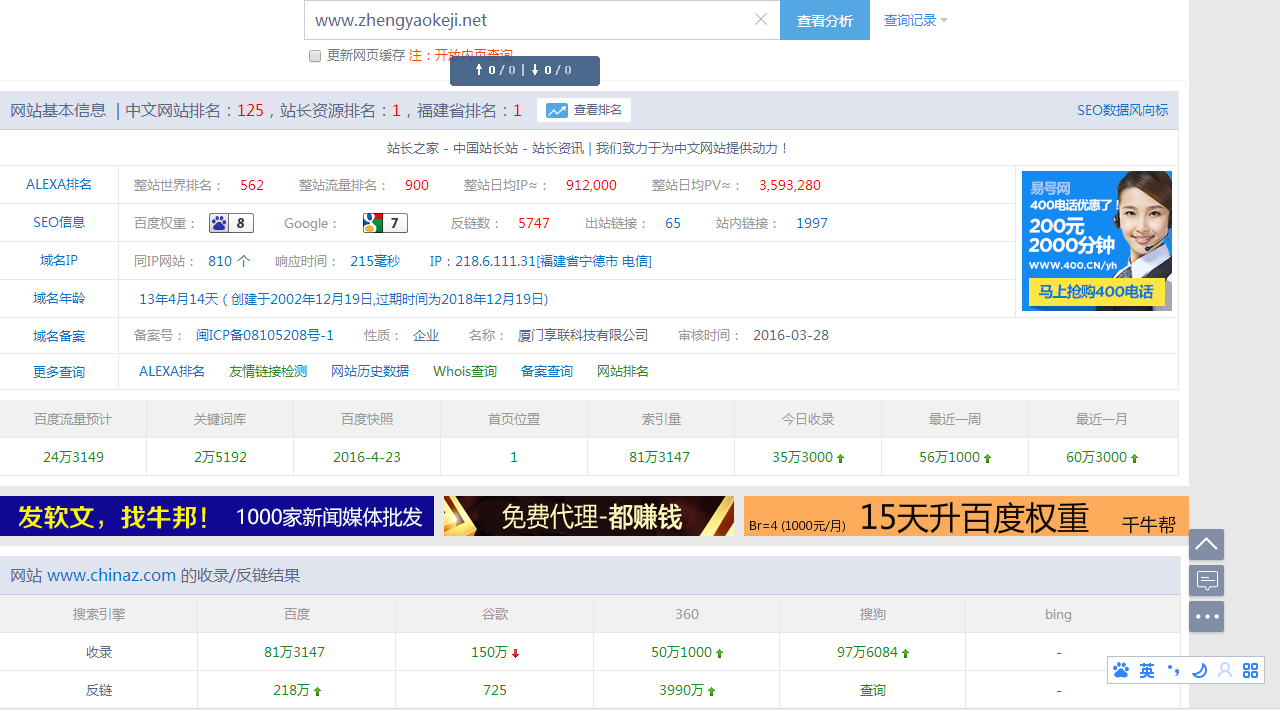
Task: Open the 15天升百度权重 ad banner
Action: (x=966, y=516)
